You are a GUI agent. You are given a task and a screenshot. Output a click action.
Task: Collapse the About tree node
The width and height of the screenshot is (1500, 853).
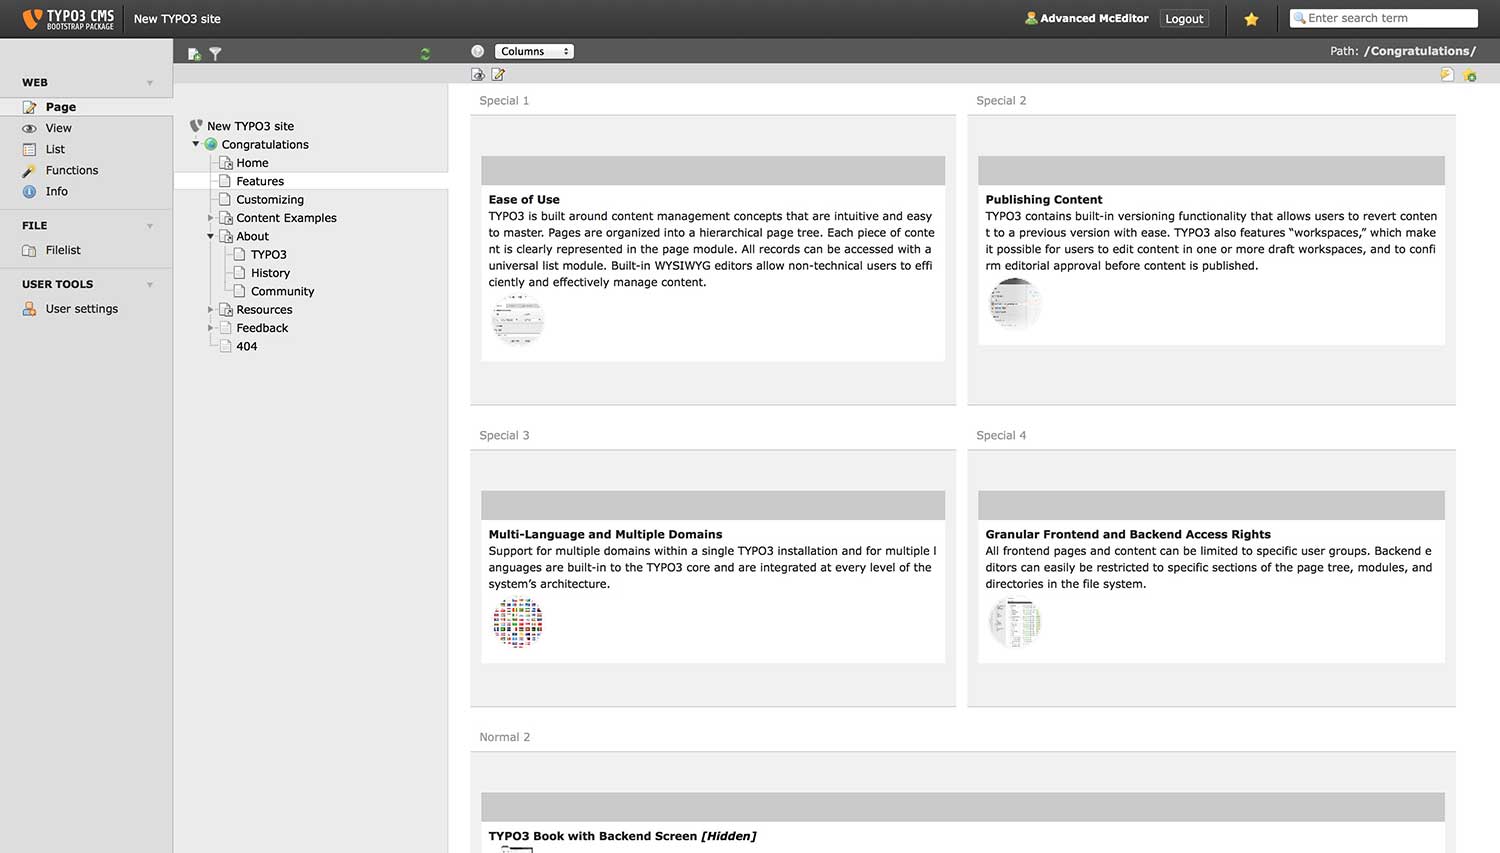pyautogui.click(x=211, y=236)
